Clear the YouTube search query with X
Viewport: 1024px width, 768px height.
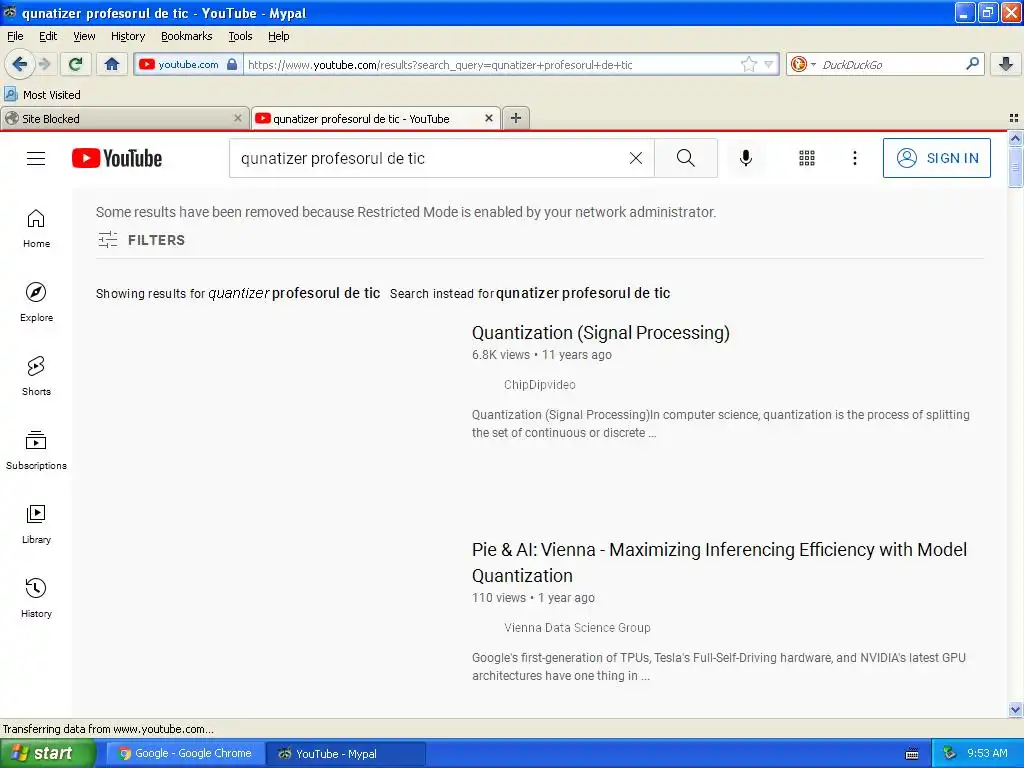tap(635, 158)
